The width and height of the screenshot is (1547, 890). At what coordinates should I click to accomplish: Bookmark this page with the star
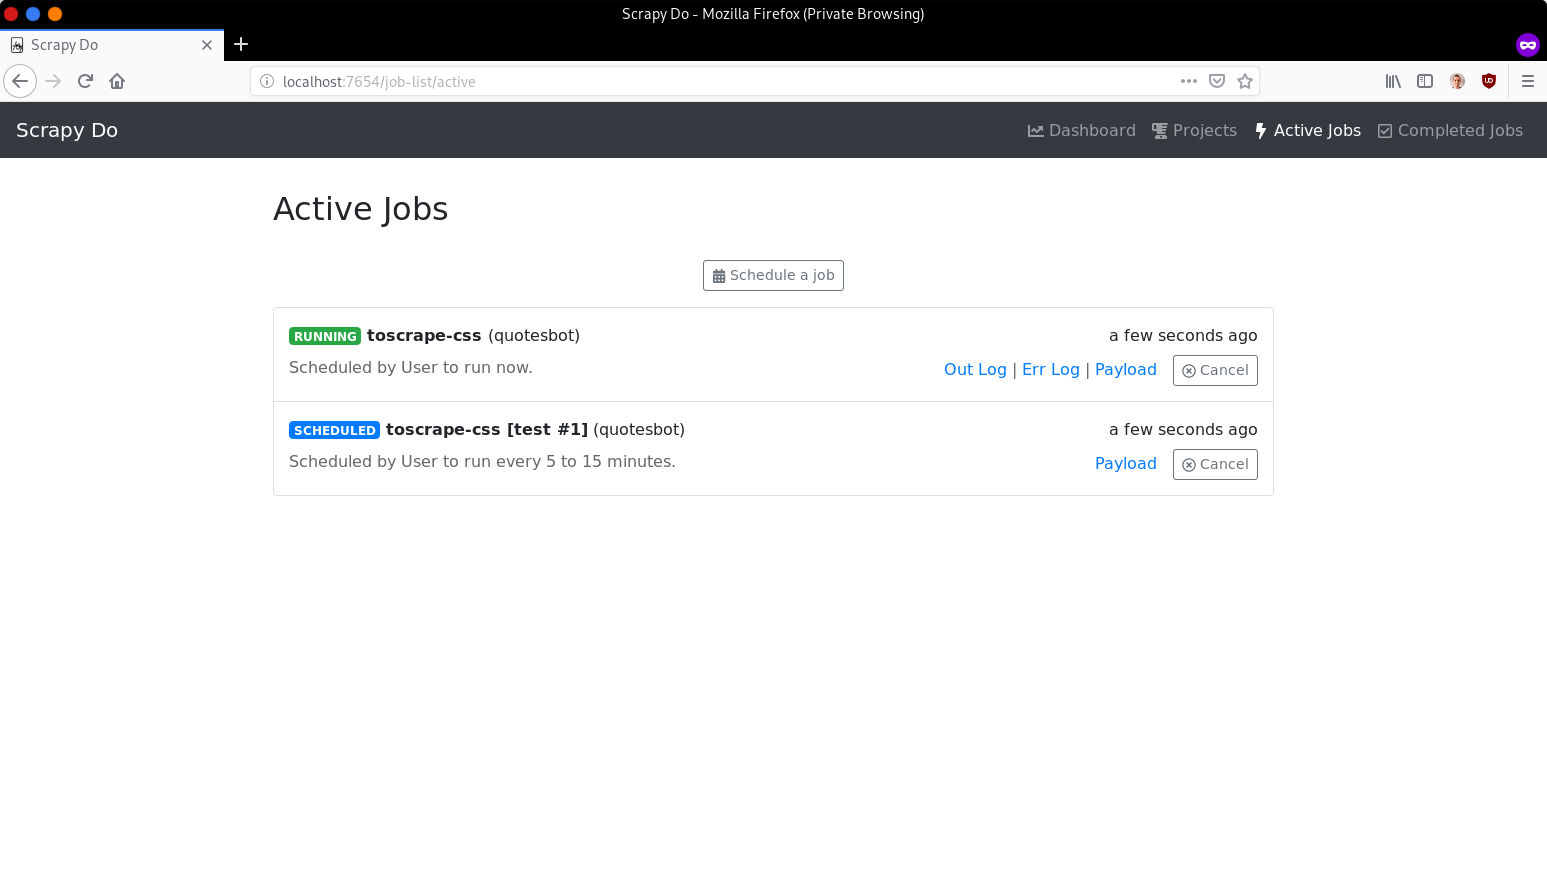click(x=1245, y=81)
